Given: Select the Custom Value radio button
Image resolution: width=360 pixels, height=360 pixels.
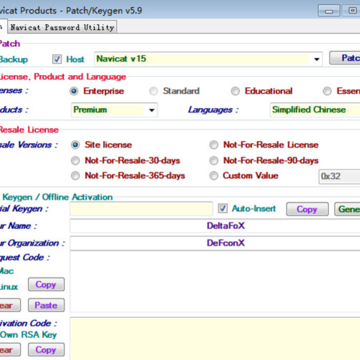Looking at the screenshot, I should click(213, 176).
